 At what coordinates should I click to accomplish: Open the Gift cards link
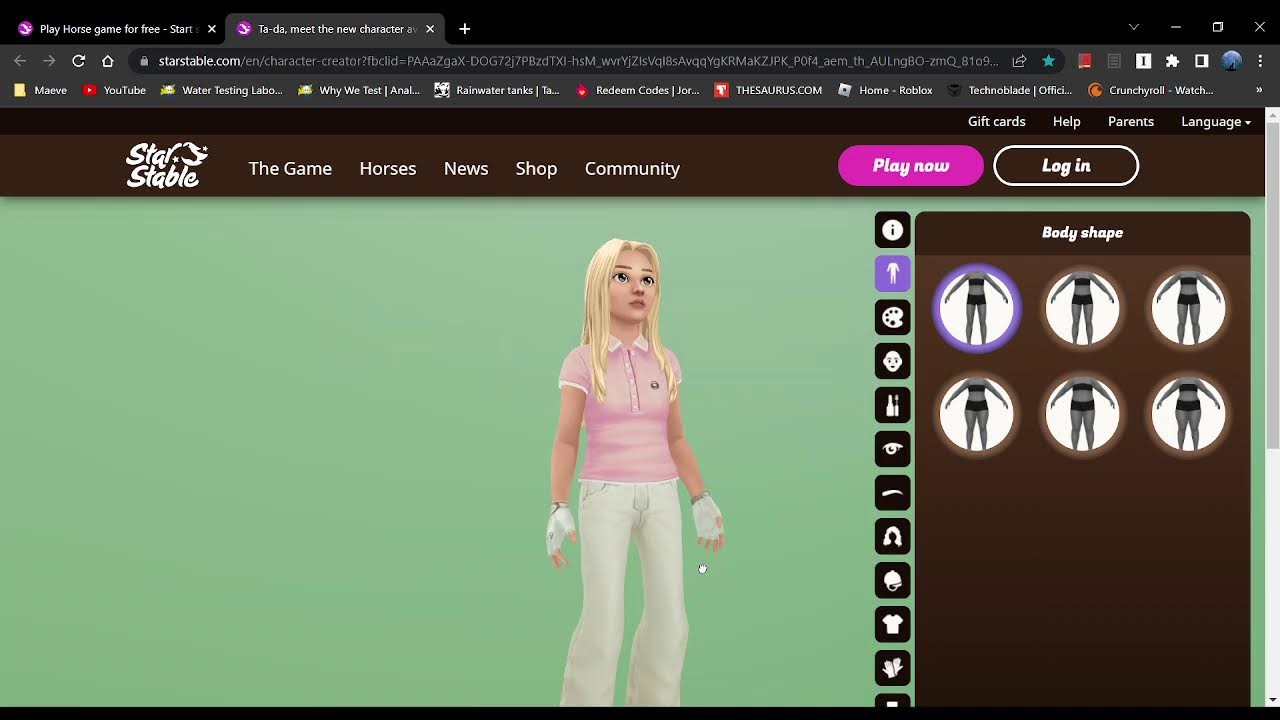tap(997, 121)
